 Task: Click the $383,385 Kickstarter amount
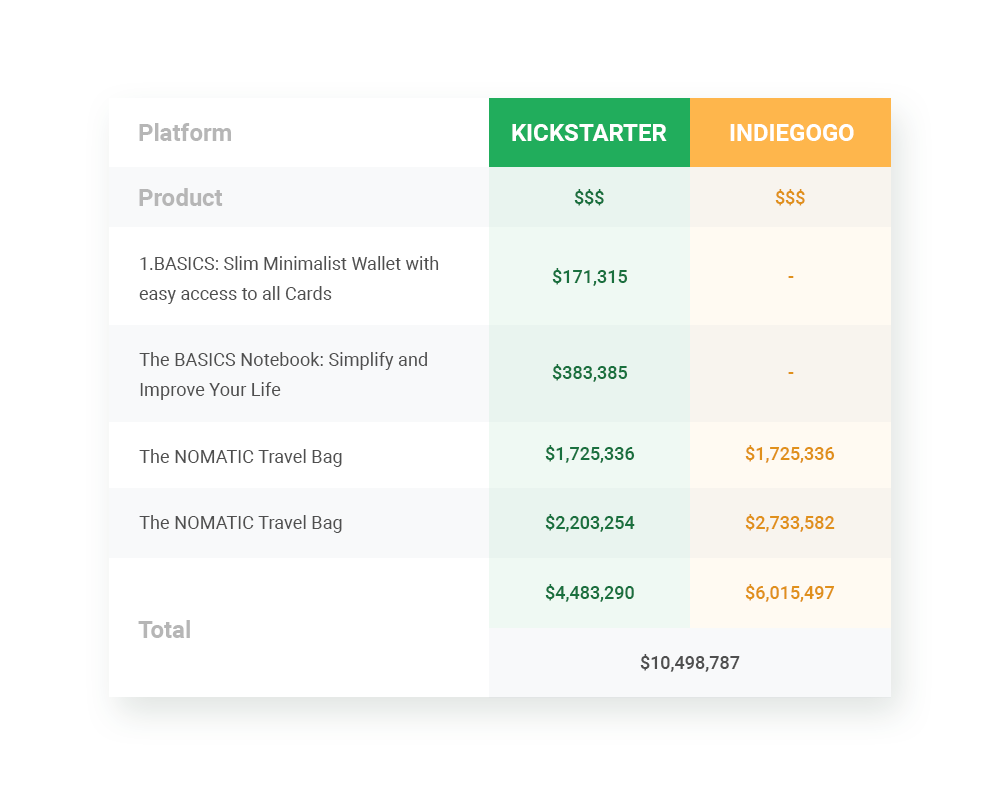pos(590,373)
